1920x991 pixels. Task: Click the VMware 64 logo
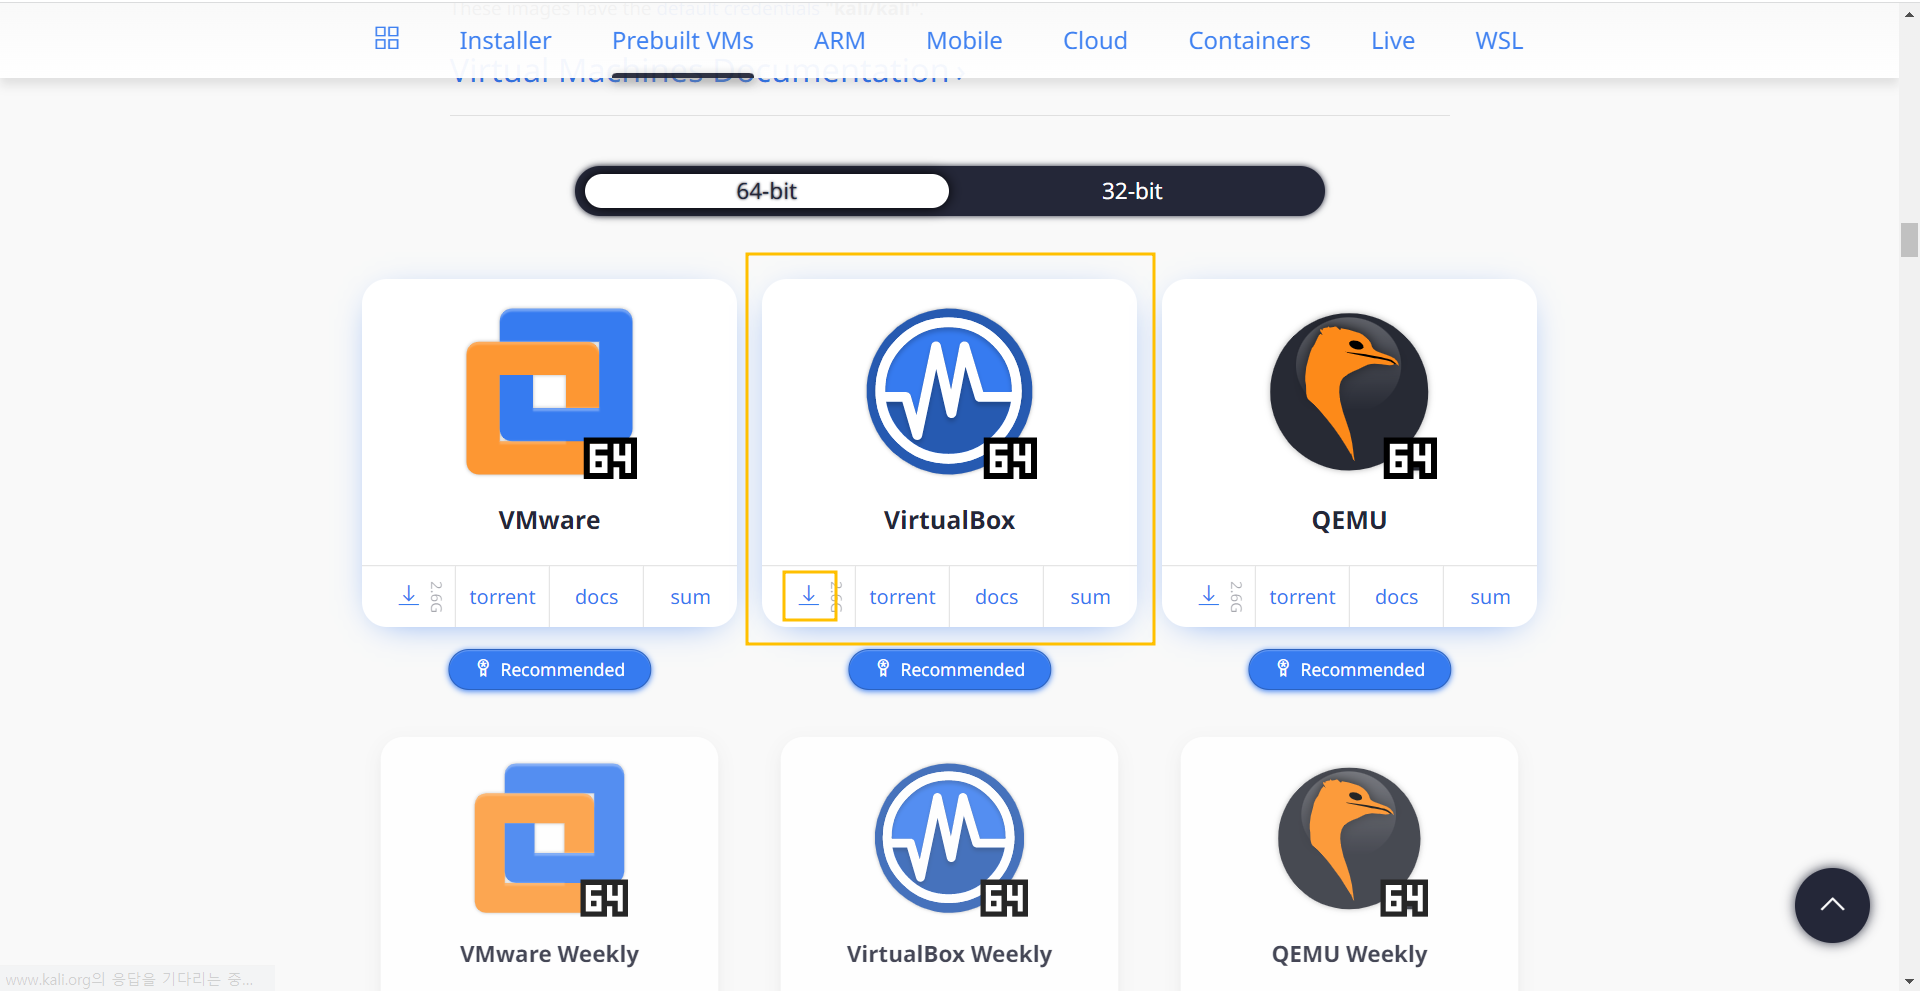tap(550, 392)
